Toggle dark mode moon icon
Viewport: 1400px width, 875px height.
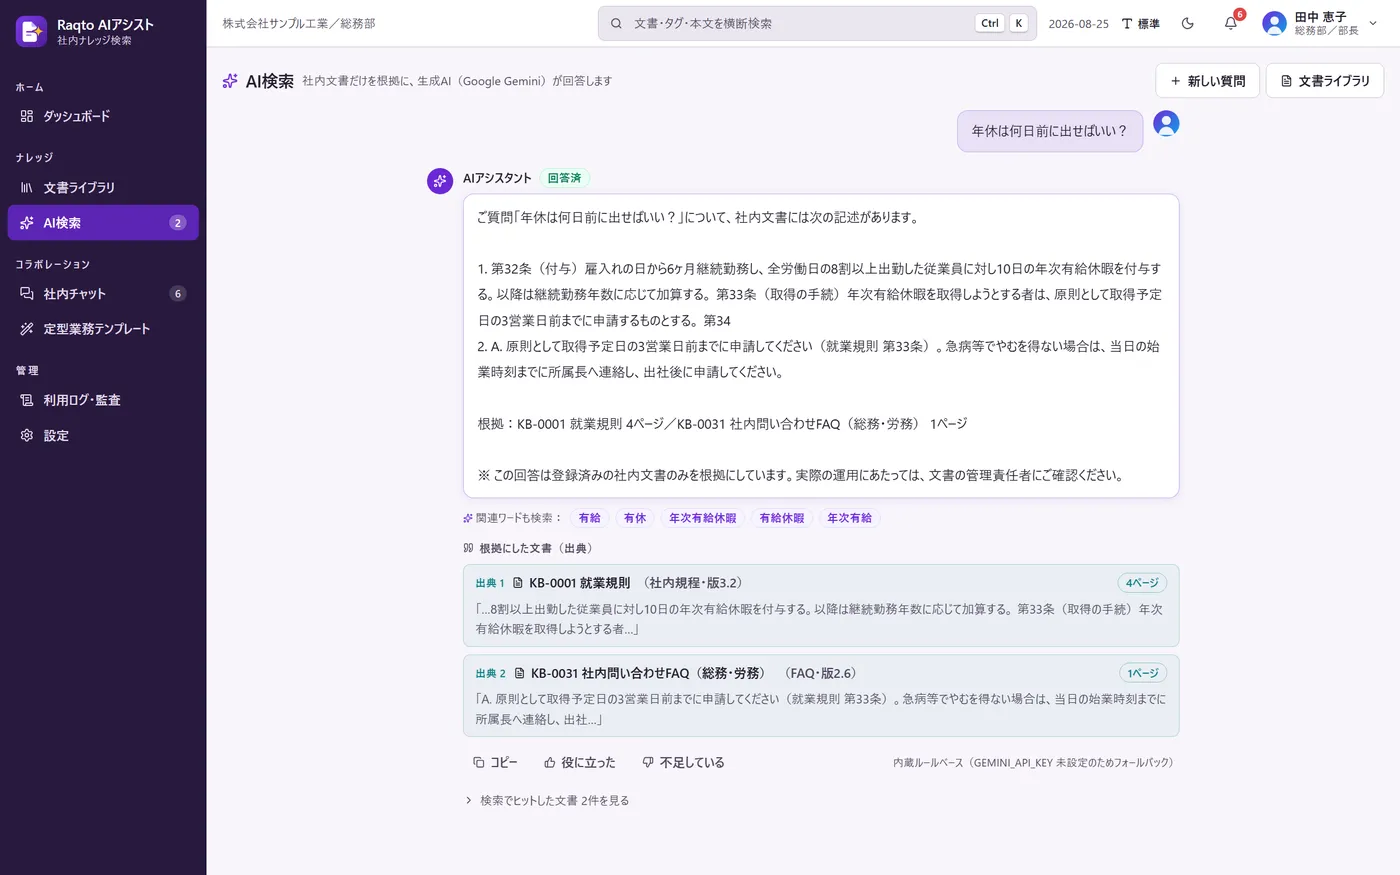coord(1188,23)
